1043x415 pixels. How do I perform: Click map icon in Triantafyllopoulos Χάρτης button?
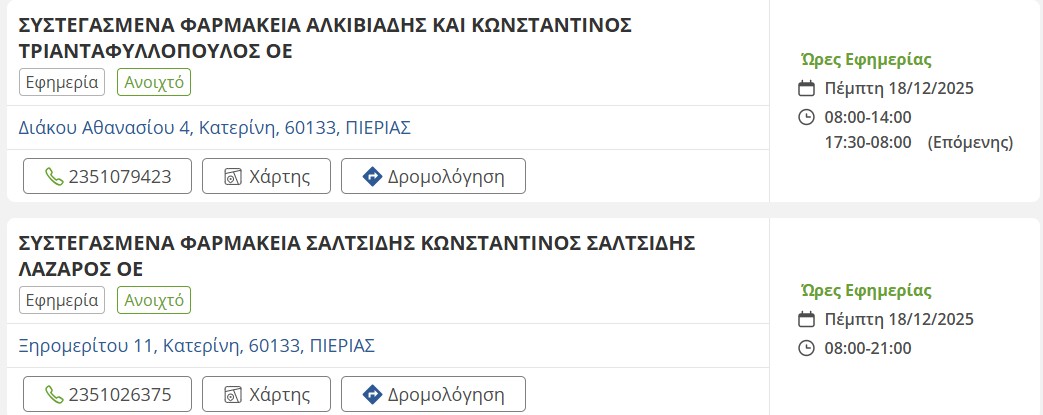pyautogui.click(x=233, y=177)
